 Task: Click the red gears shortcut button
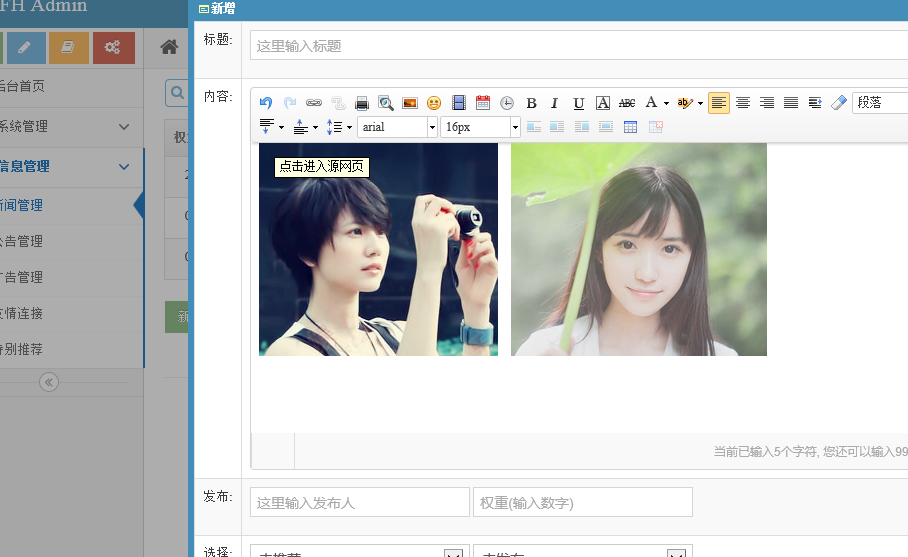click(114, 47)
